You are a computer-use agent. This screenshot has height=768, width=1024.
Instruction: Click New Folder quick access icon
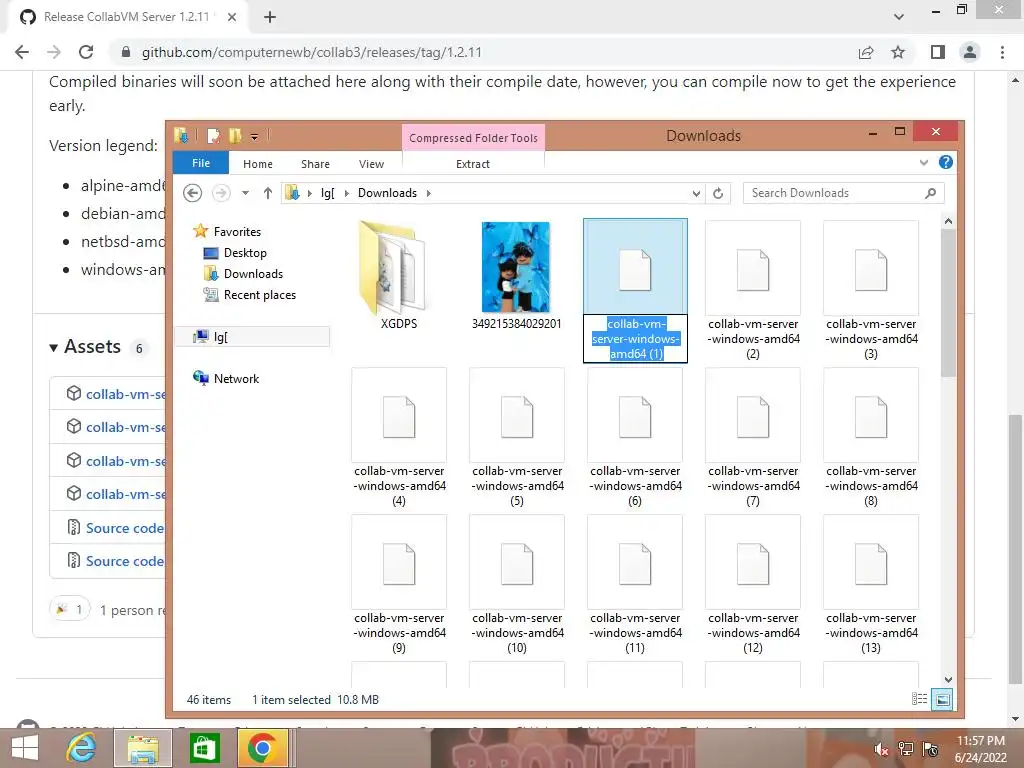tap(234, 136)
